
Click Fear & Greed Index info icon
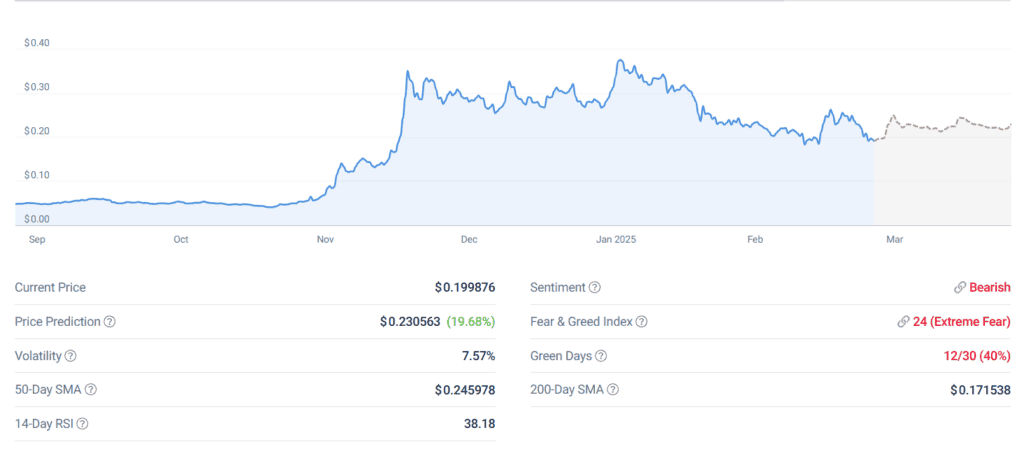tap(642, 322)
